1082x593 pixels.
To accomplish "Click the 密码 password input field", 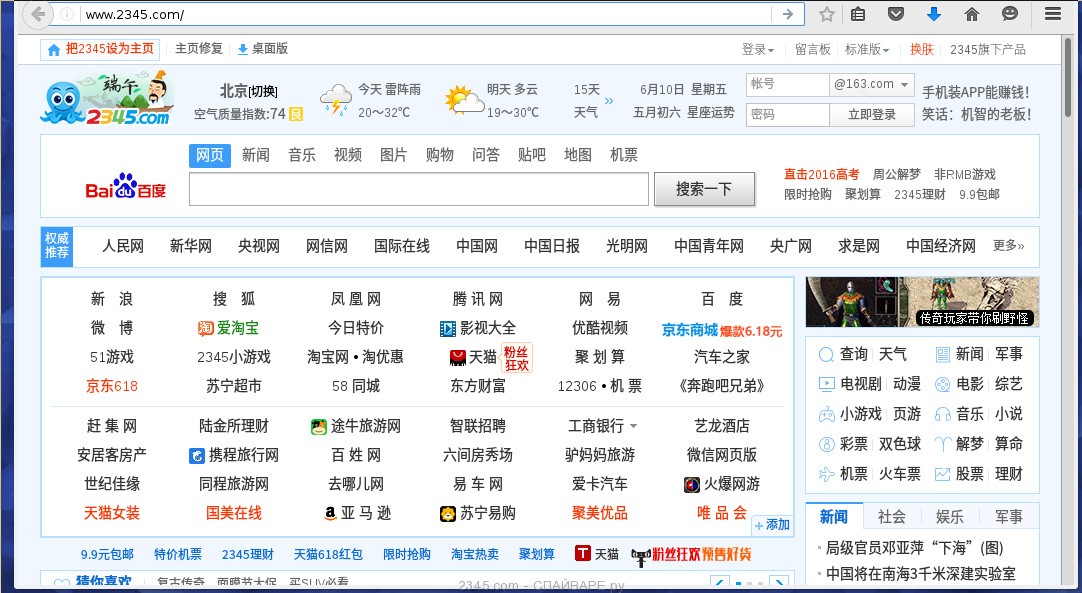I will (x=787, y=115).
